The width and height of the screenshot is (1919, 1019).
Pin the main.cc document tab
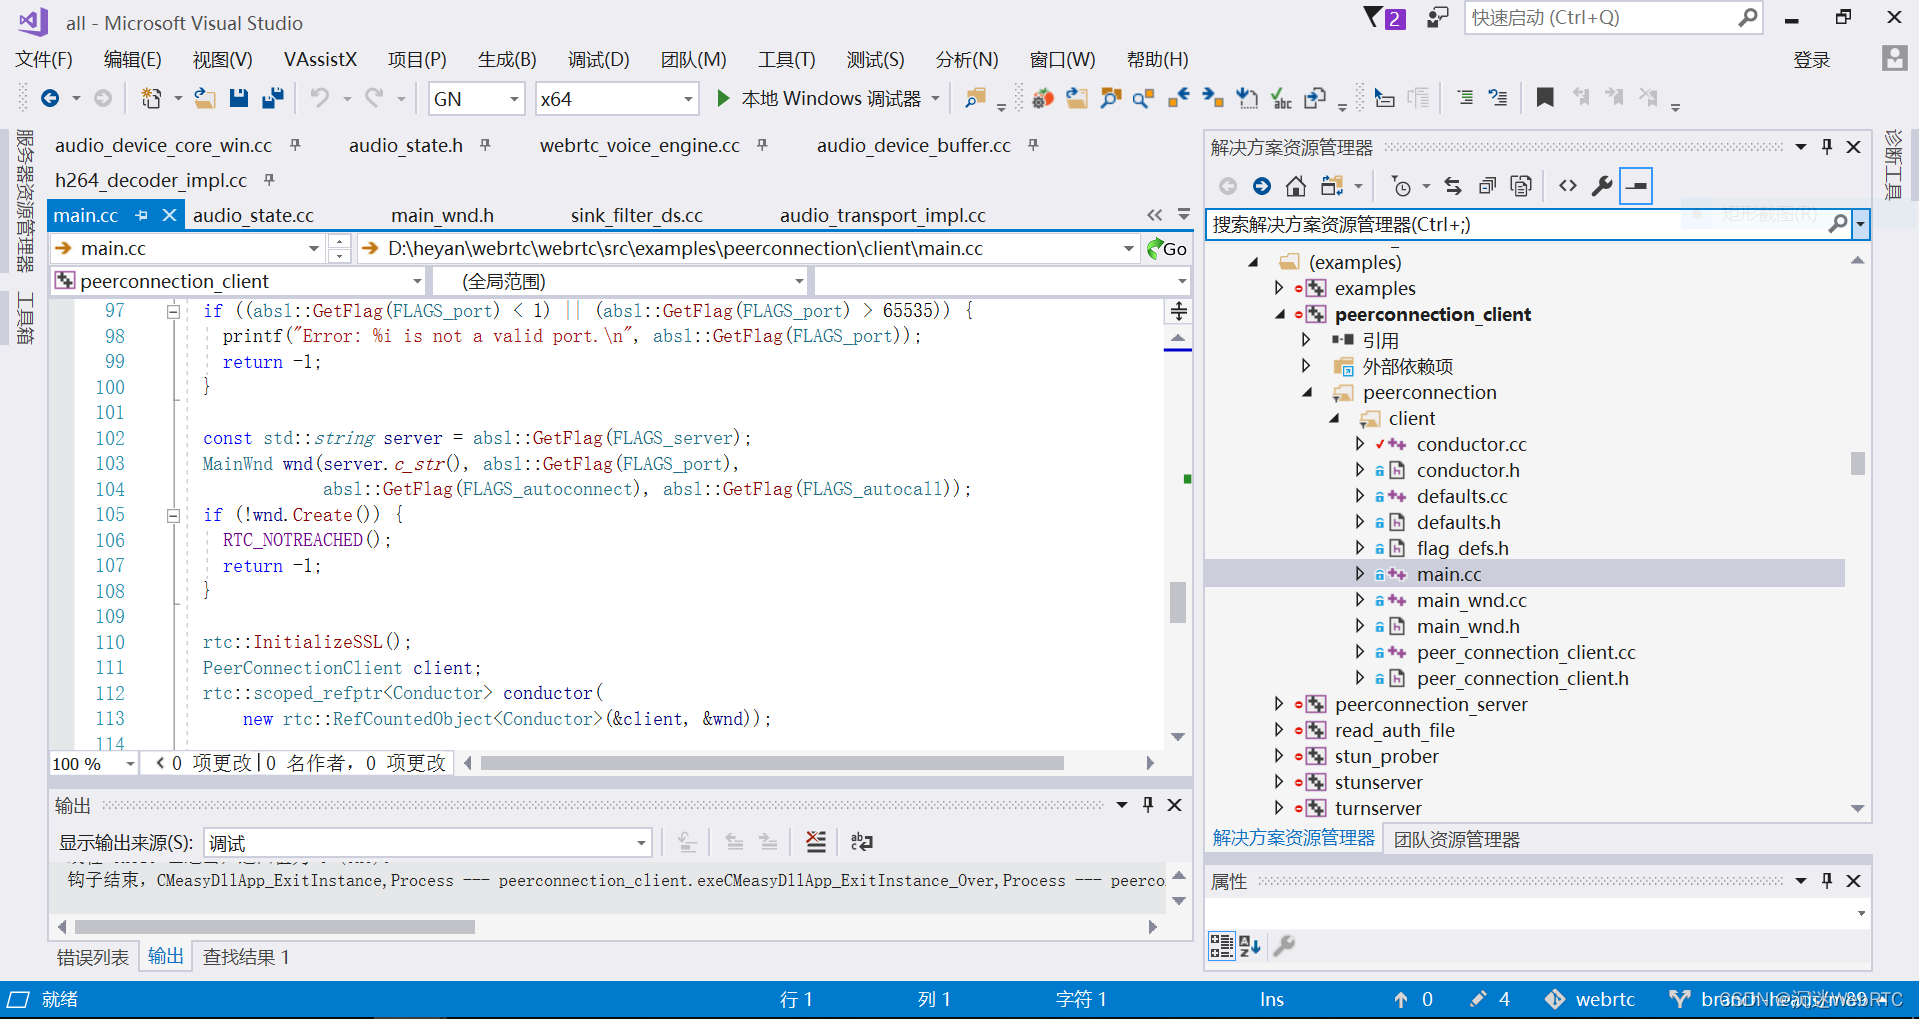[141, 215]
